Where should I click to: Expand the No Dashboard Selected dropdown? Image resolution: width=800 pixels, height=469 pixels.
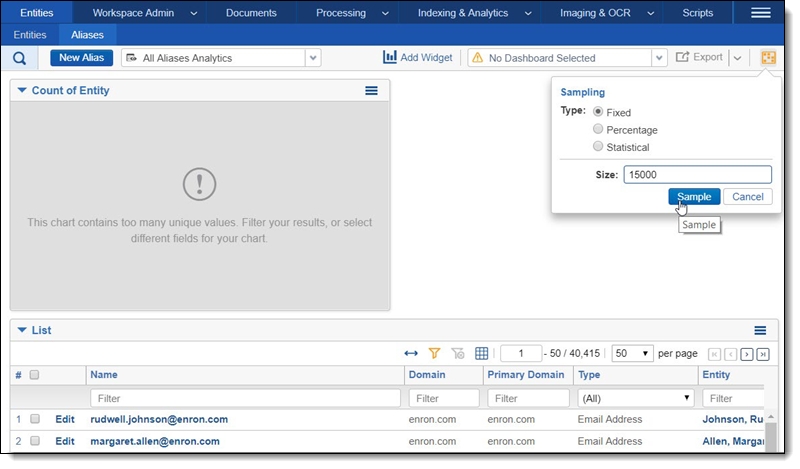pyautogui.click(x=658, y=58)
